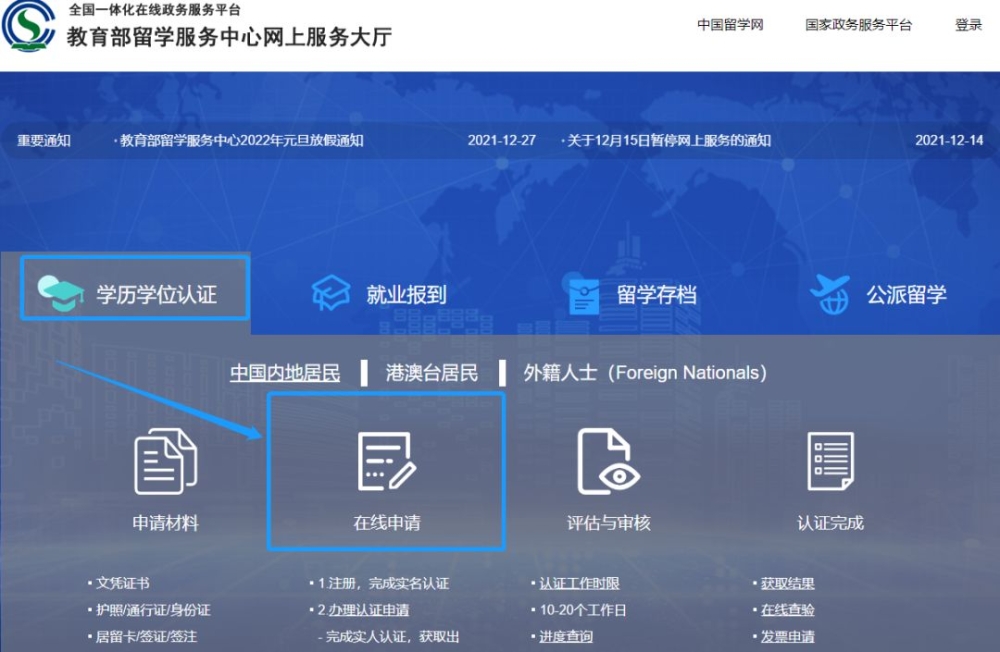
Task: Click the 2021-12-14 notice date
Action: [x=949, y=140]
